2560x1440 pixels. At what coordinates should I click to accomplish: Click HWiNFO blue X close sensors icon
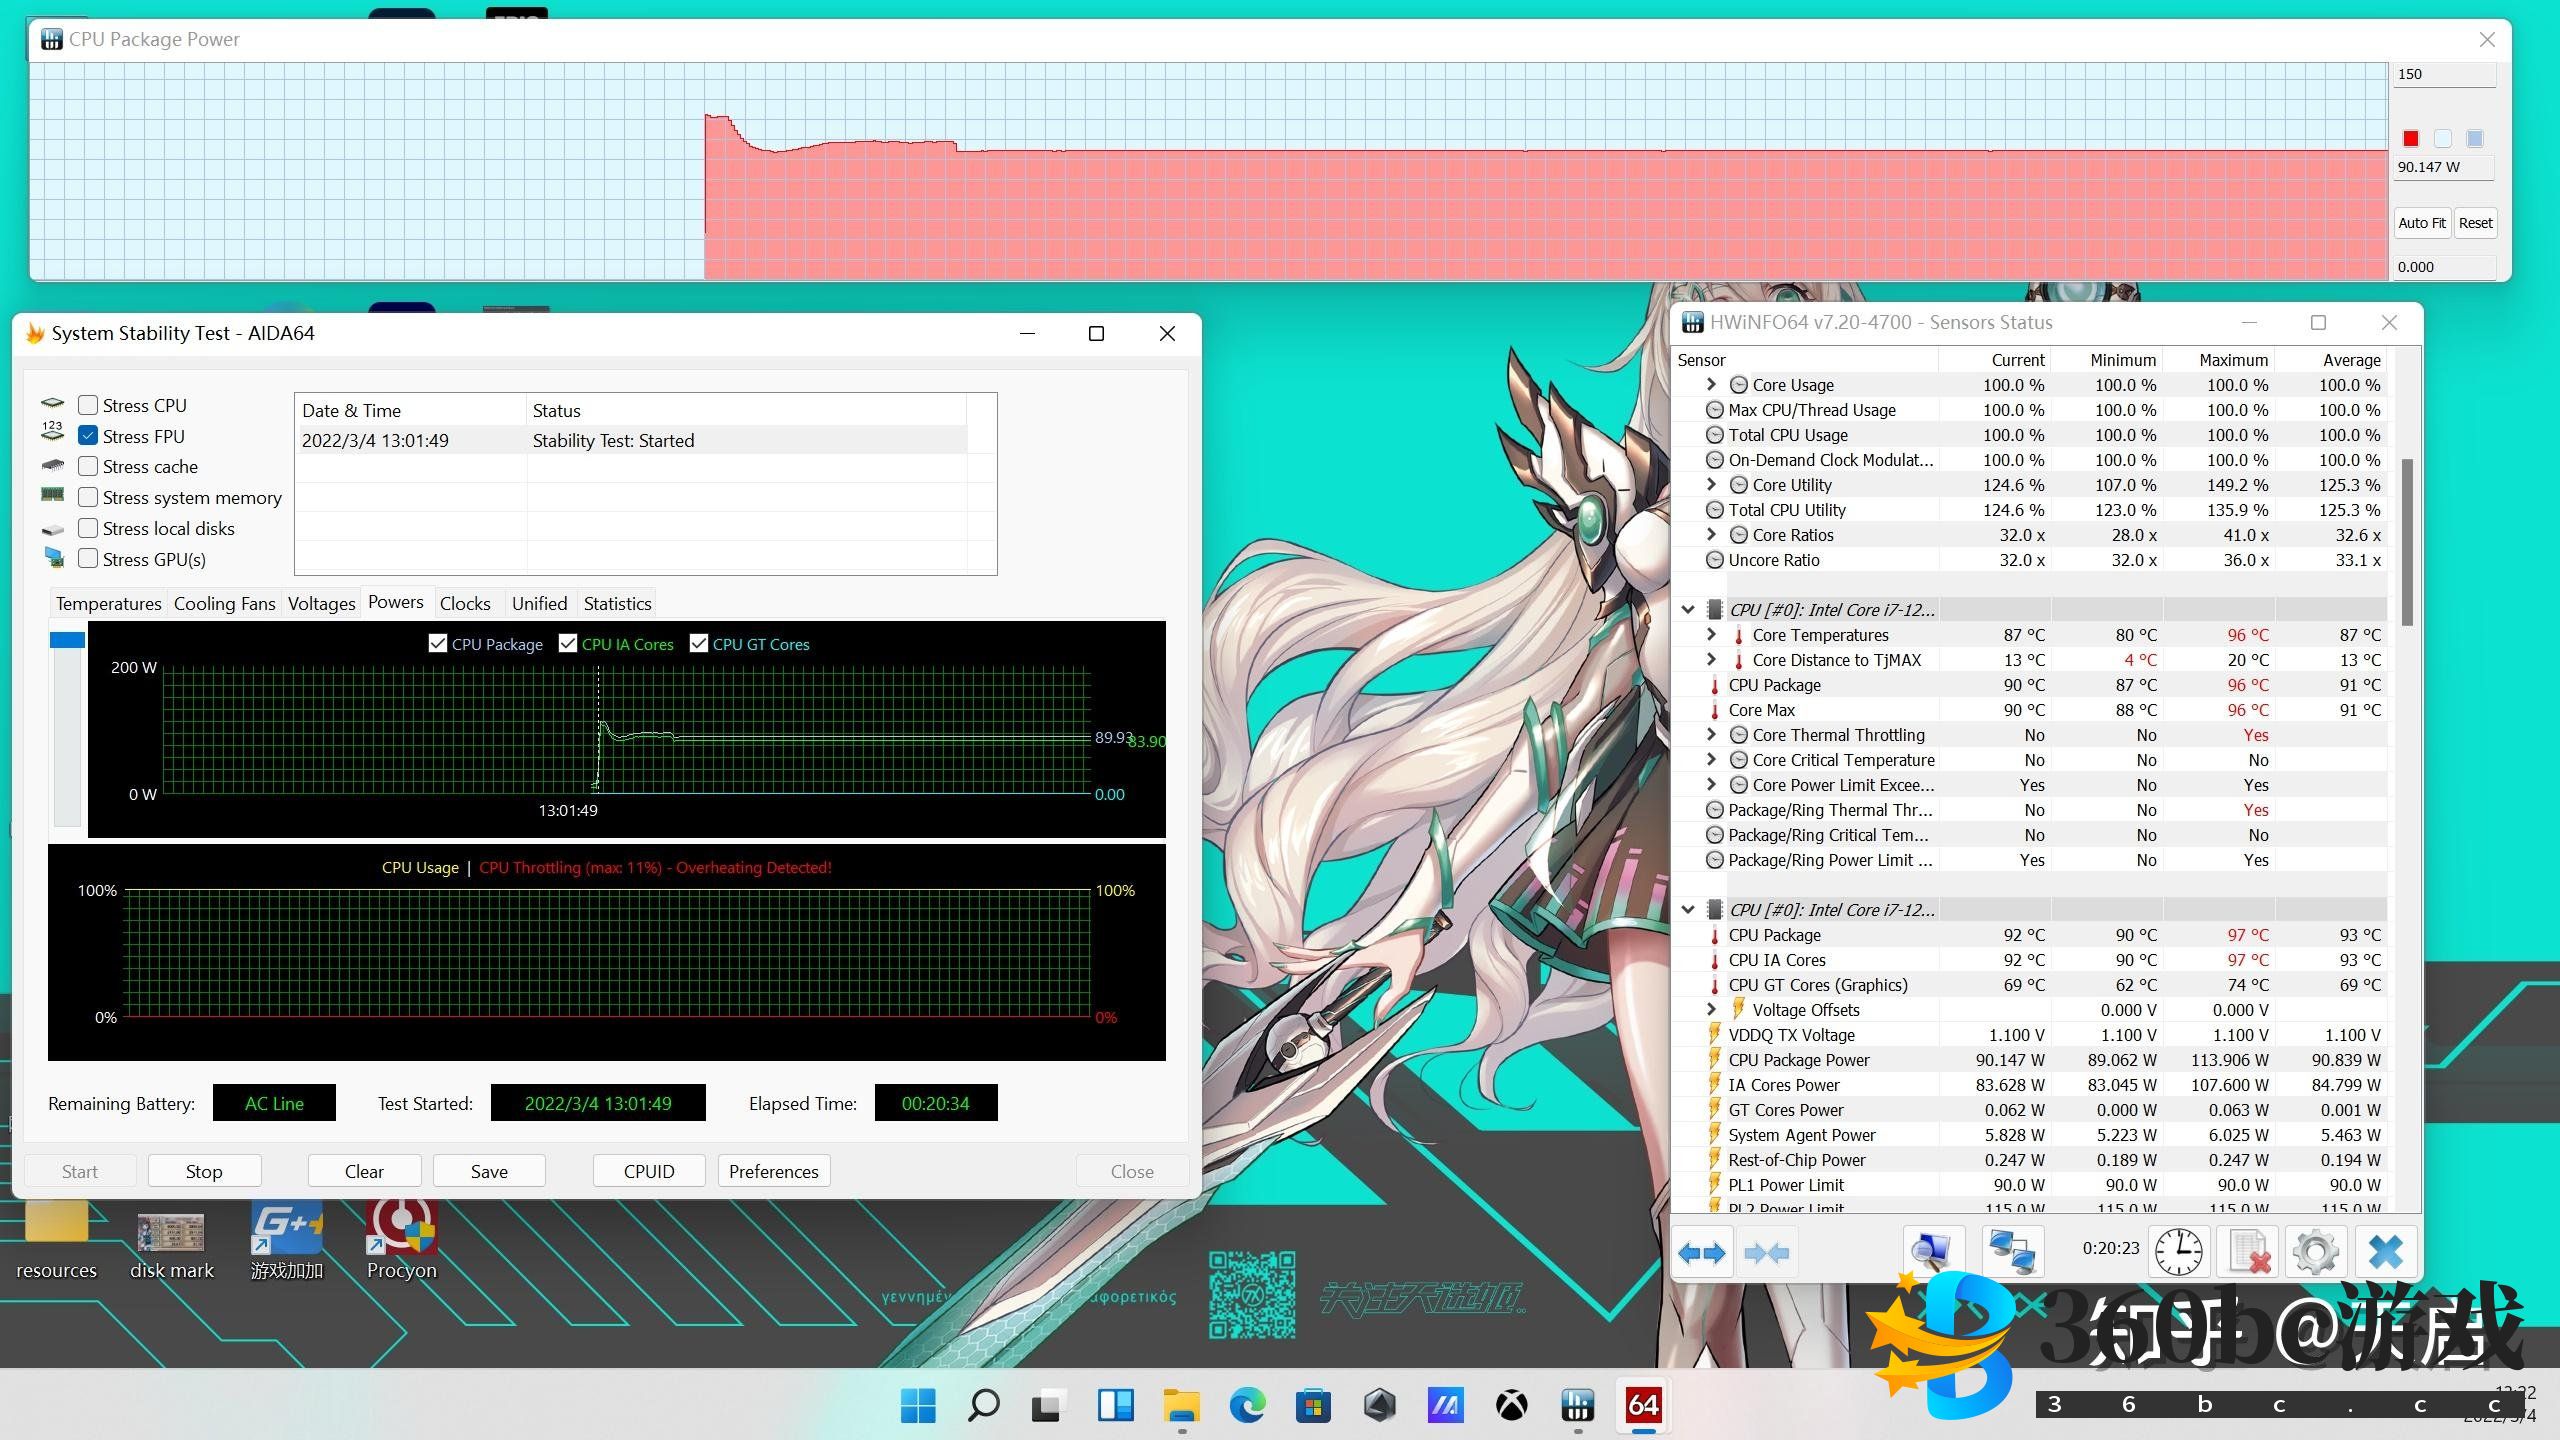pyautogui.click(x=2385, y=1253)
